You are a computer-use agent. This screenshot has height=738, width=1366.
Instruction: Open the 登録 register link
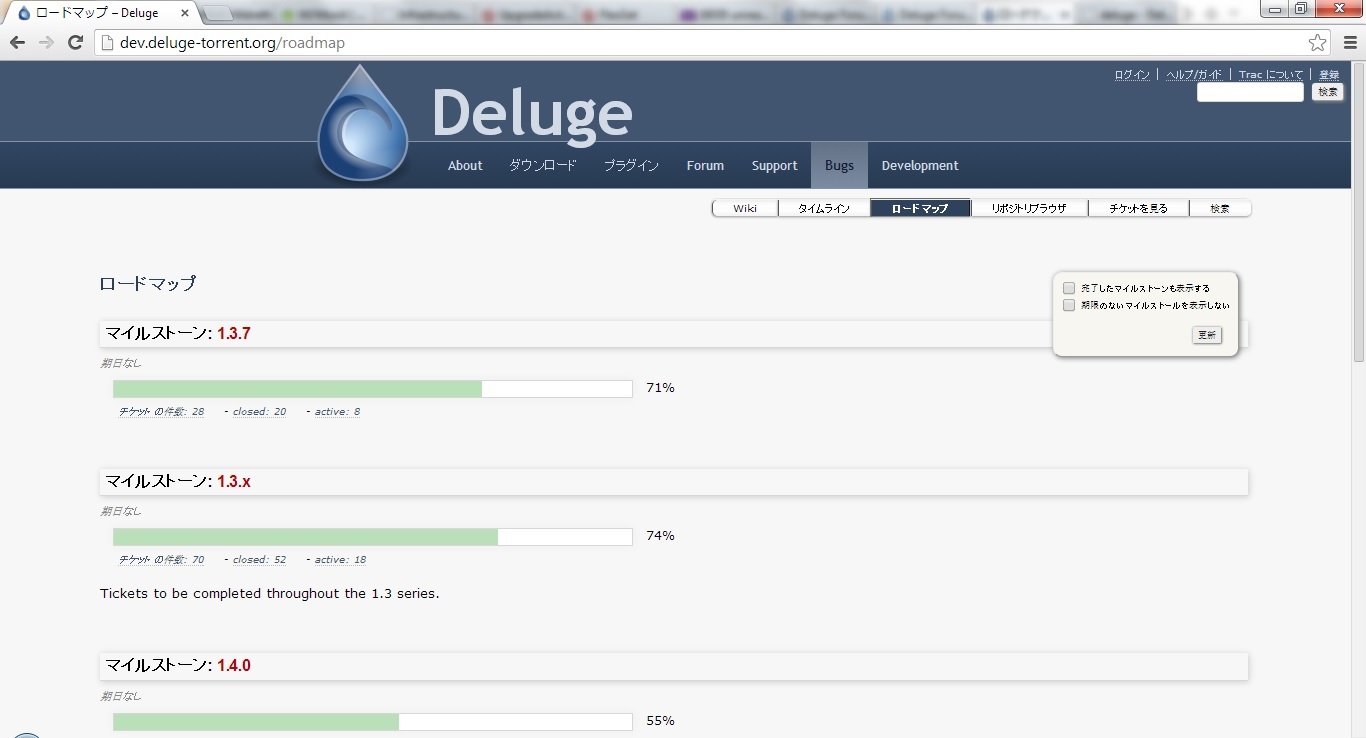pyautogui.click(x=1329, y=75)
